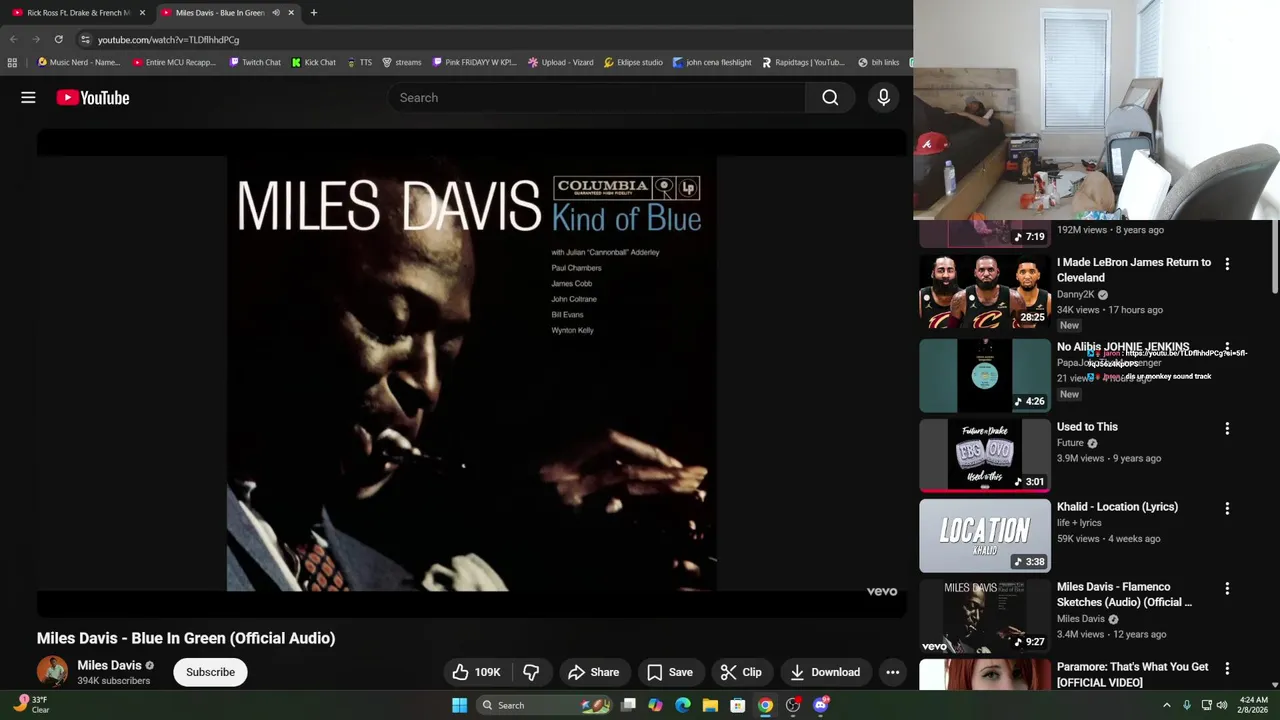Go back to the previous page
Viewport: 1280px width, 720px height.
[x=13, y=39]
